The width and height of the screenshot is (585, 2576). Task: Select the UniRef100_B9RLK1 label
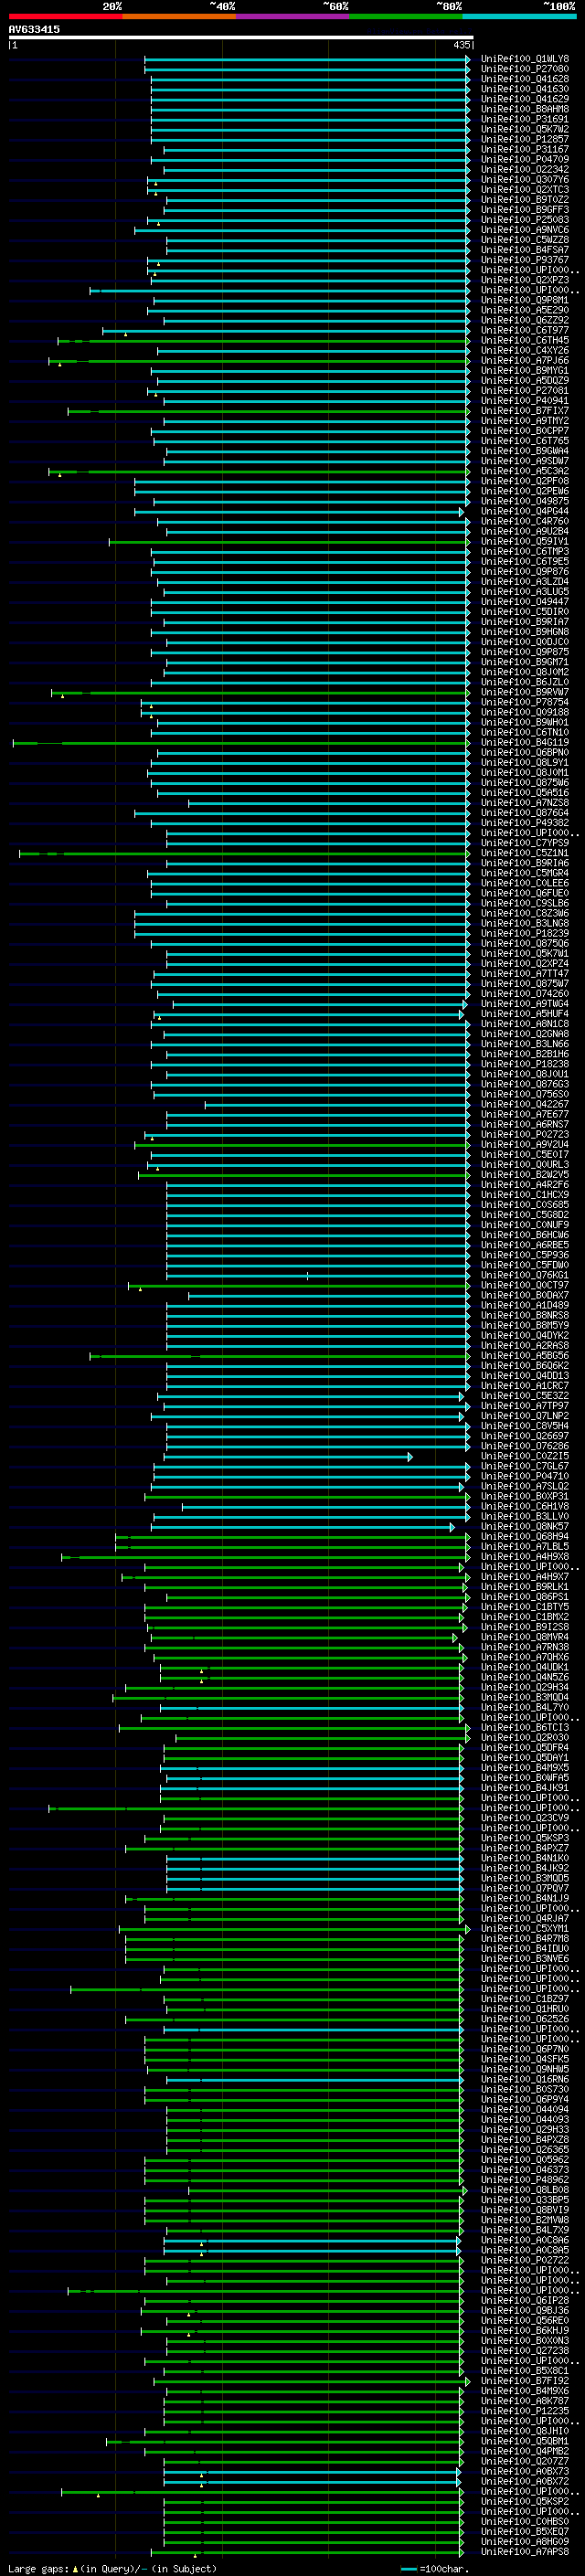click(x=525, y=1587)
